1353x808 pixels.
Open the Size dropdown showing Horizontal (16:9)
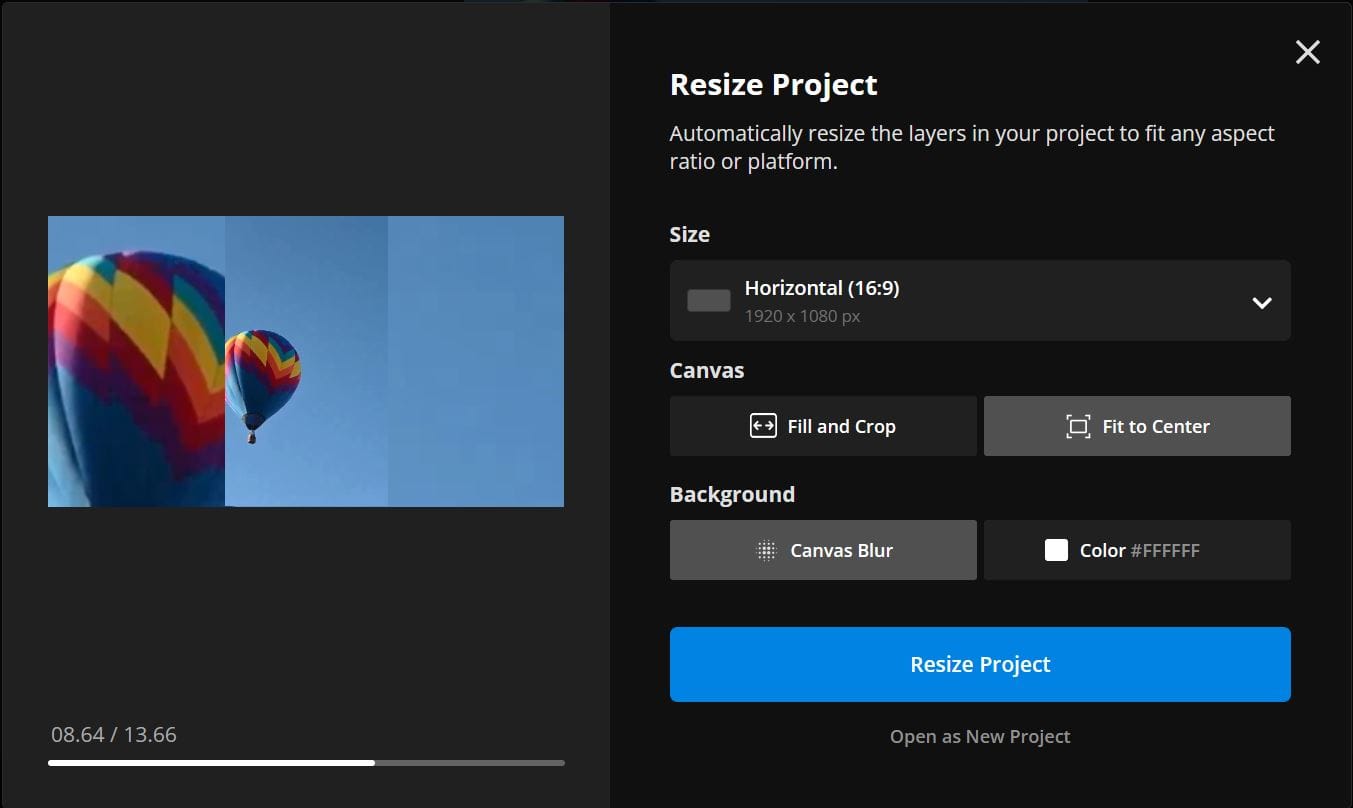pyautogui.click(x=980, y=301)
